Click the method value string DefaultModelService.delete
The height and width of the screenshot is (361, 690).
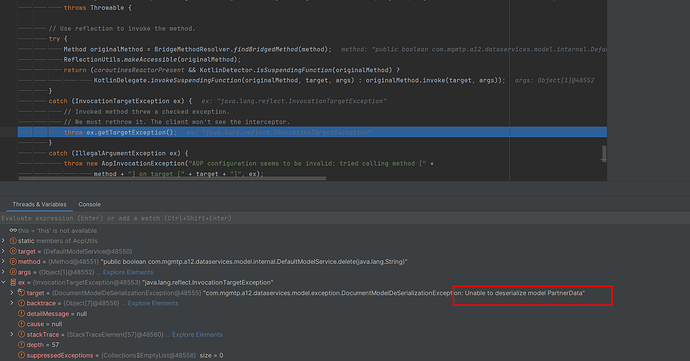tap(254, 262)
